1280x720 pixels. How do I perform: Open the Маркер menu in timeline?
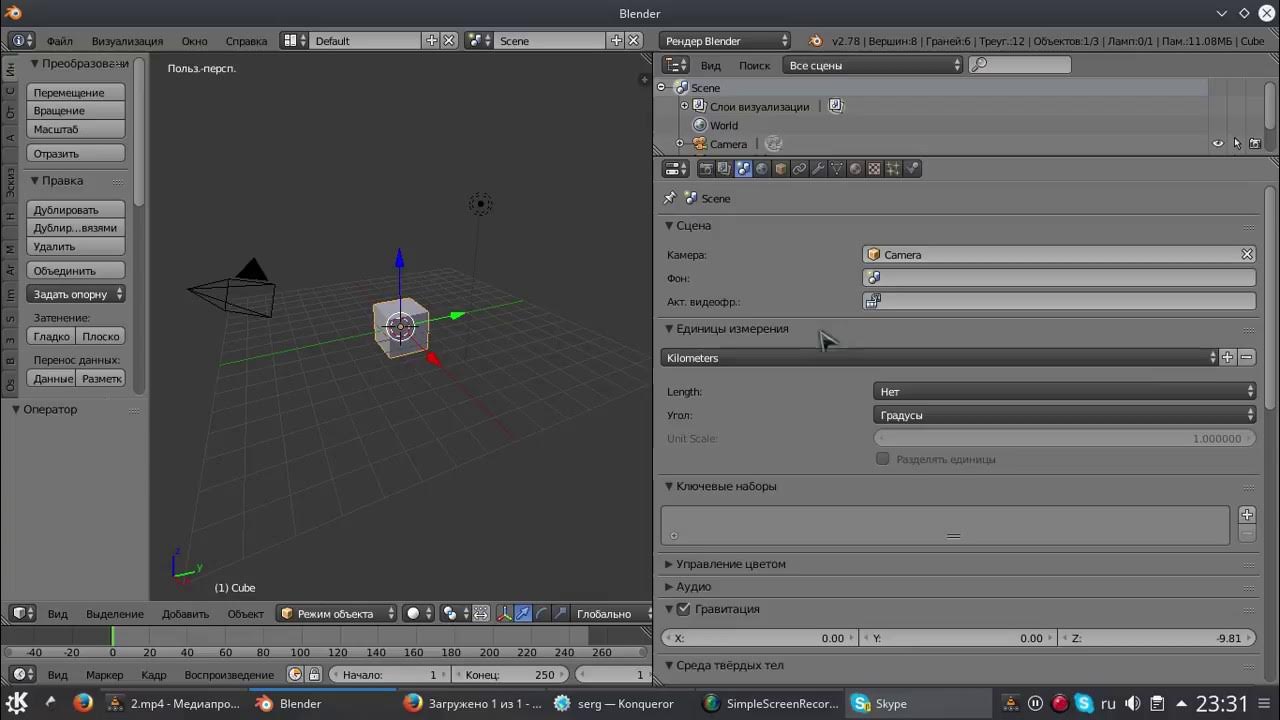[x=105, y=675]
